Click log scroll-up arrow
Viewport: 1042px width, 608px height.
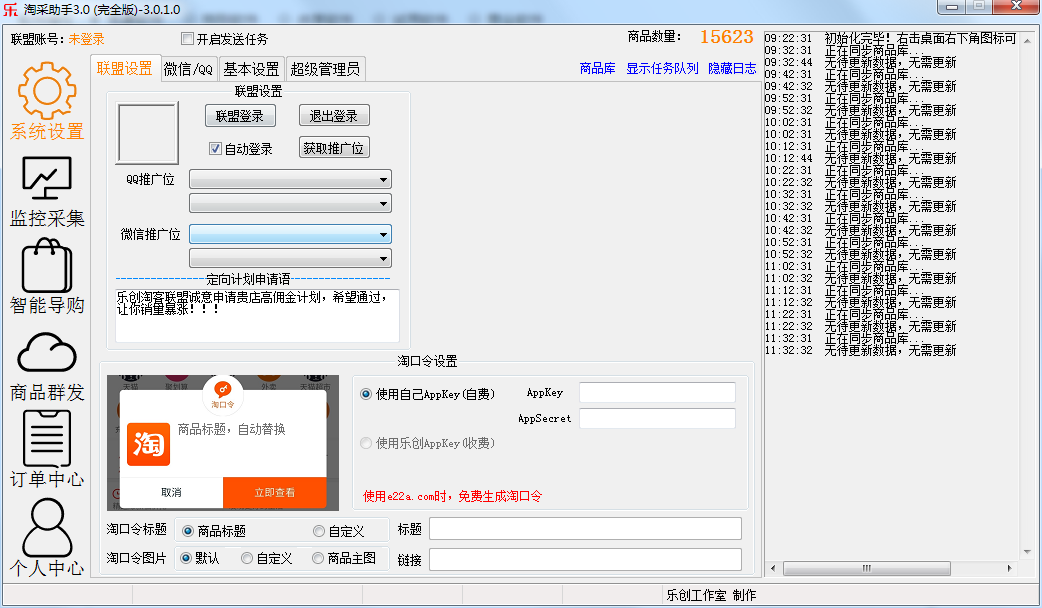[x=1027, y=41]
